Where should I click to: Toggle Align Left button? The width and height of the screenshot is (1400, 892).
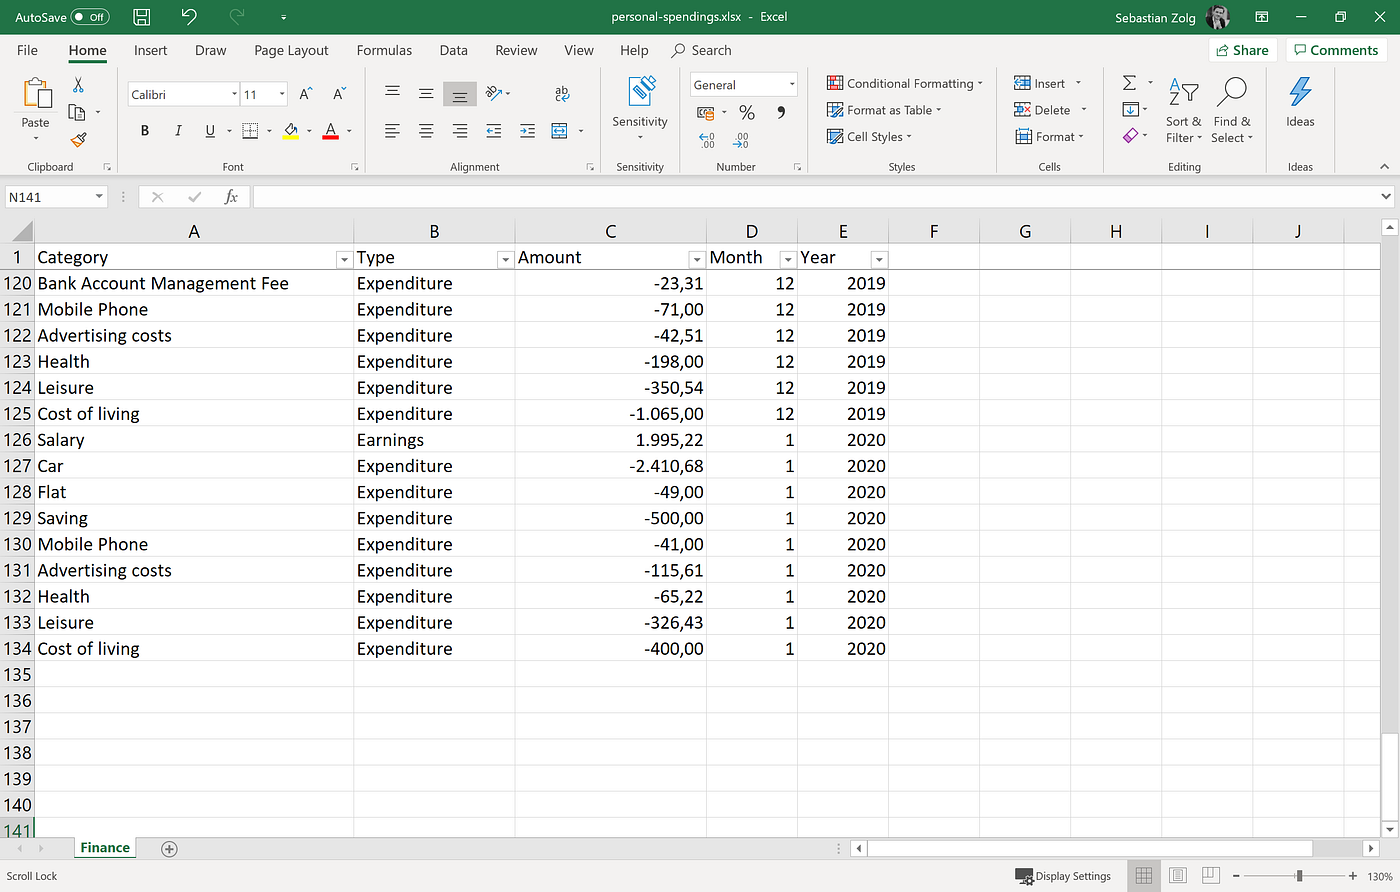392,131
